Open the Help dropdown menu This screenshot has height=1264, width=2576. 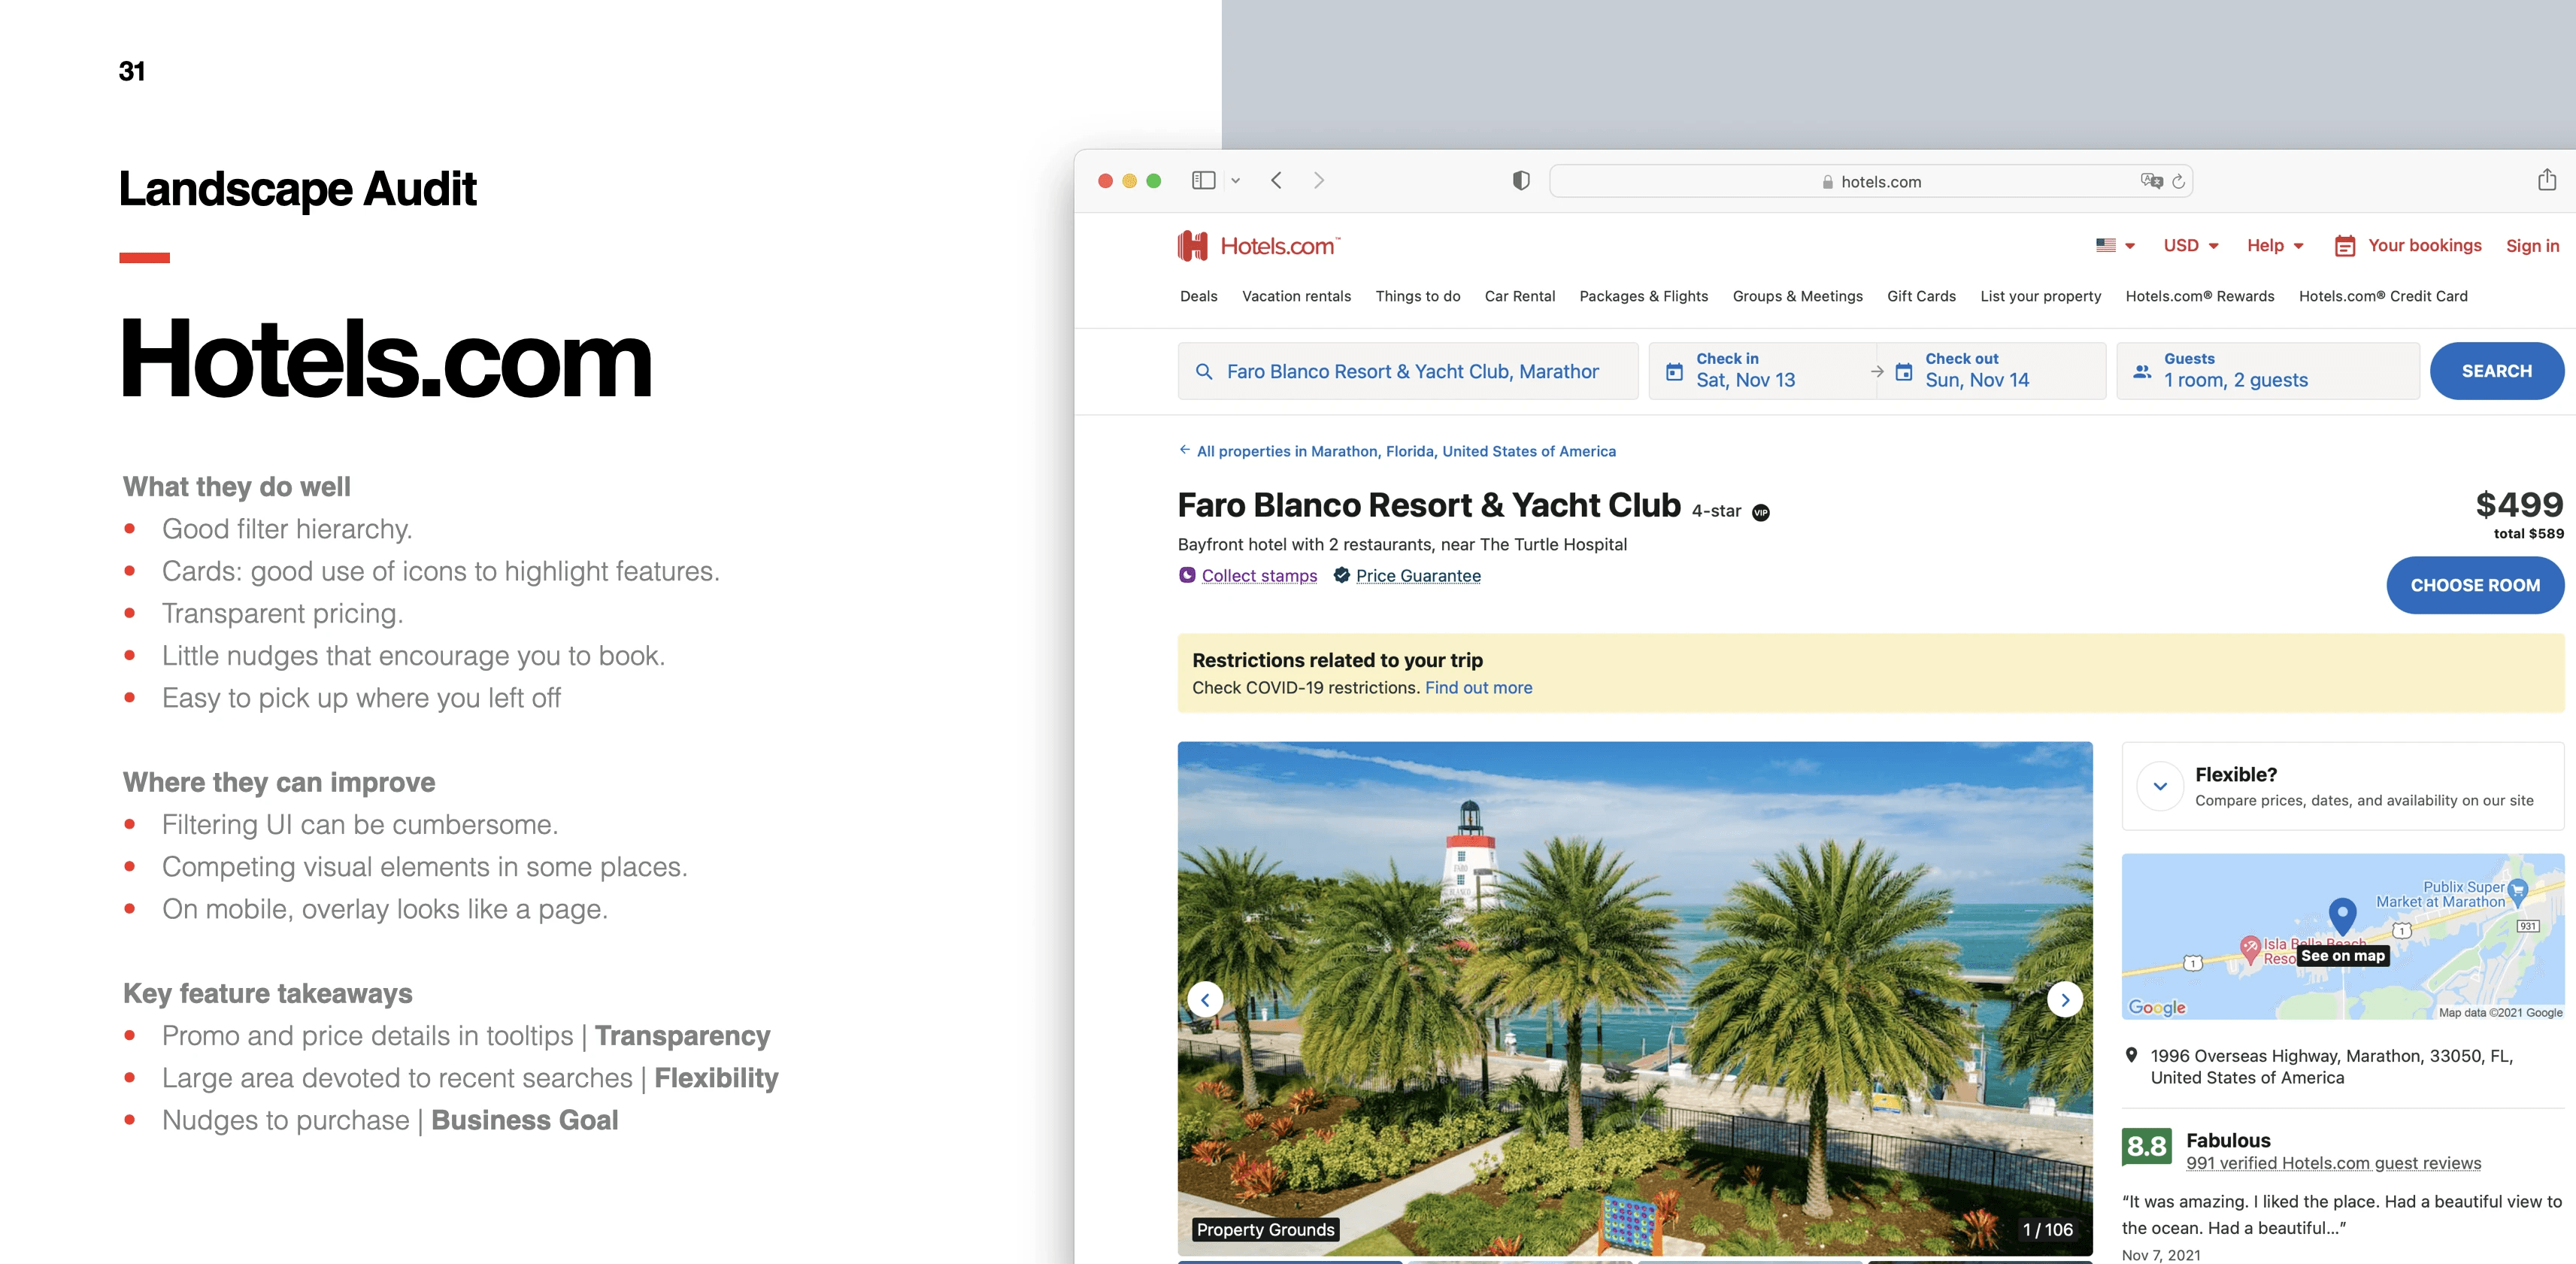coord(2275,245)
